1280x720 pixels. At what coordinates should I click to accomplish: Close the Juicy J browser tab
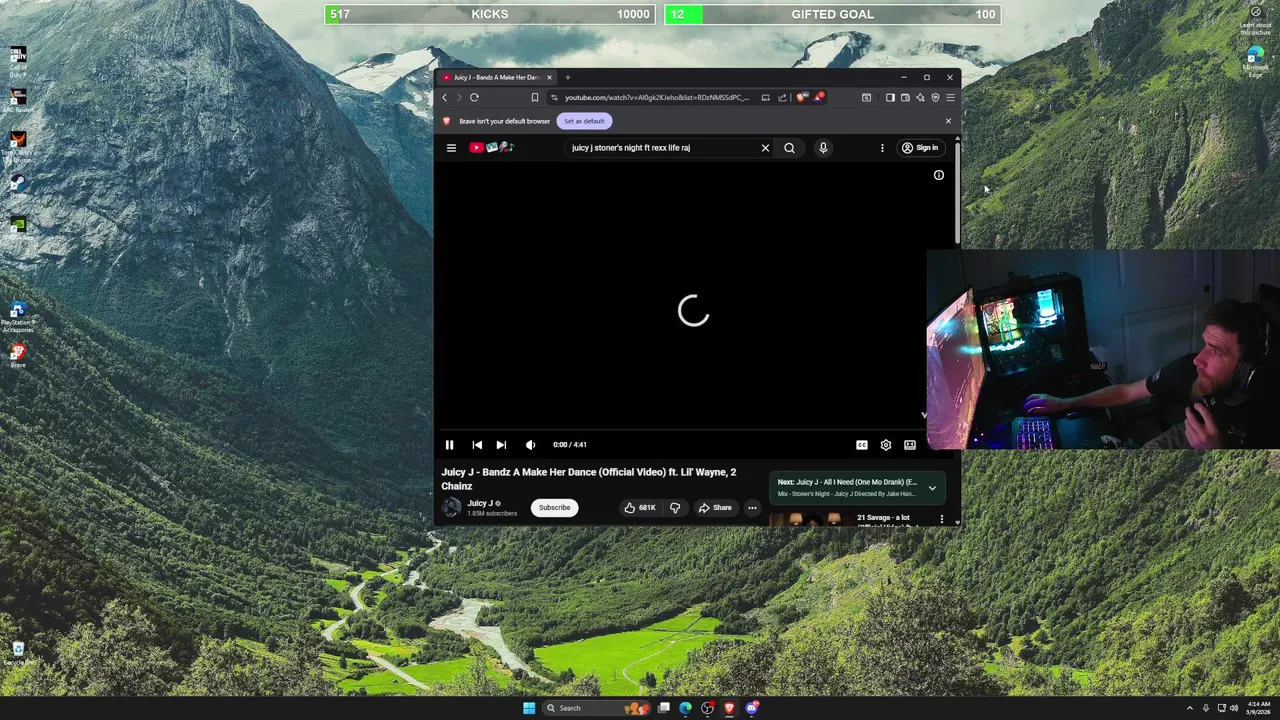coord(549,77)
